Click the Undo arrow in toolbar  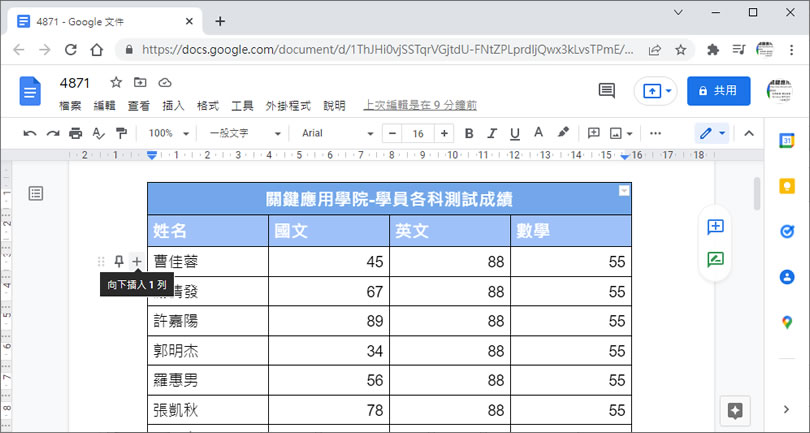click(x=30, y=133)
